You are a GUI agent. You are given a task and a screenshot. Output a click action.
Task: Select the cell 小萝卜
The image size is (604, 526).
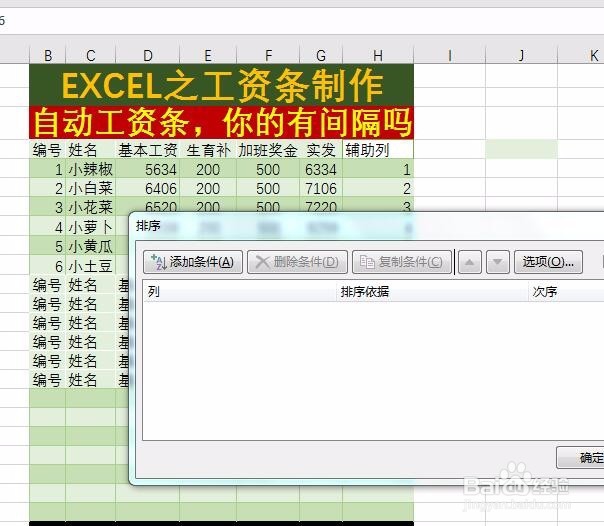coord(91,227)
